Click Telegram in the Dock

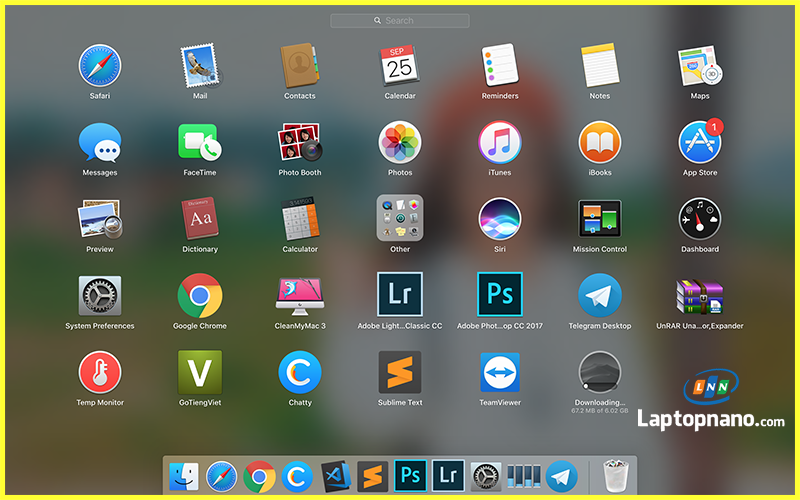(x=561, y=477)
